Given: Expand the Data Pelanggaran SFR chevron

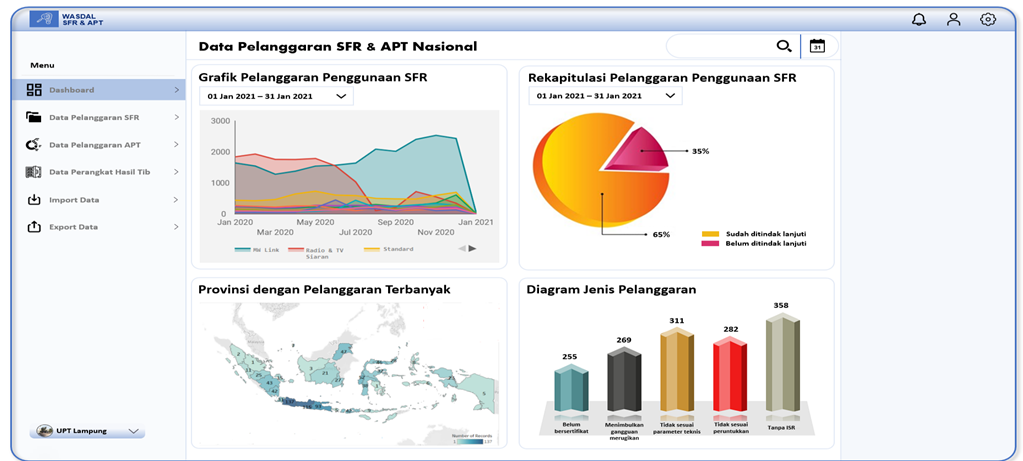Looking at the screenshot, I should point(176,117).
